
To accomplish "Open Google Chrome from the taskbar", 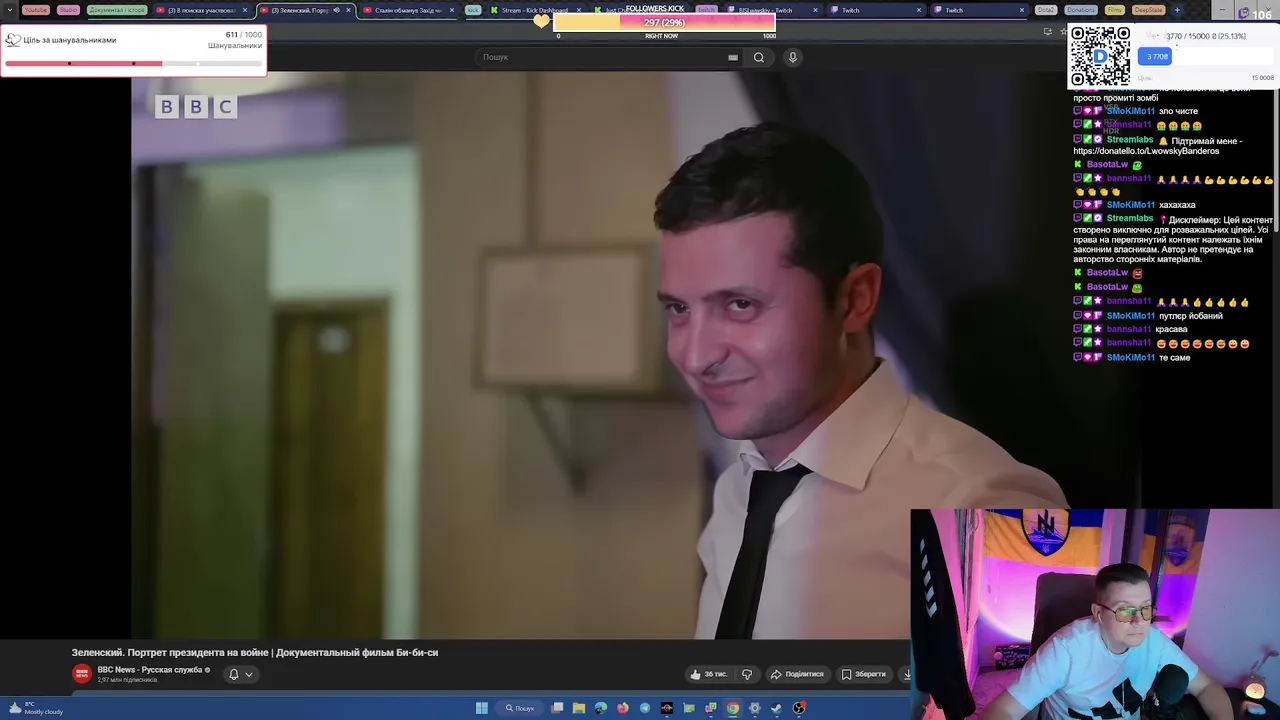I will 733,708.
